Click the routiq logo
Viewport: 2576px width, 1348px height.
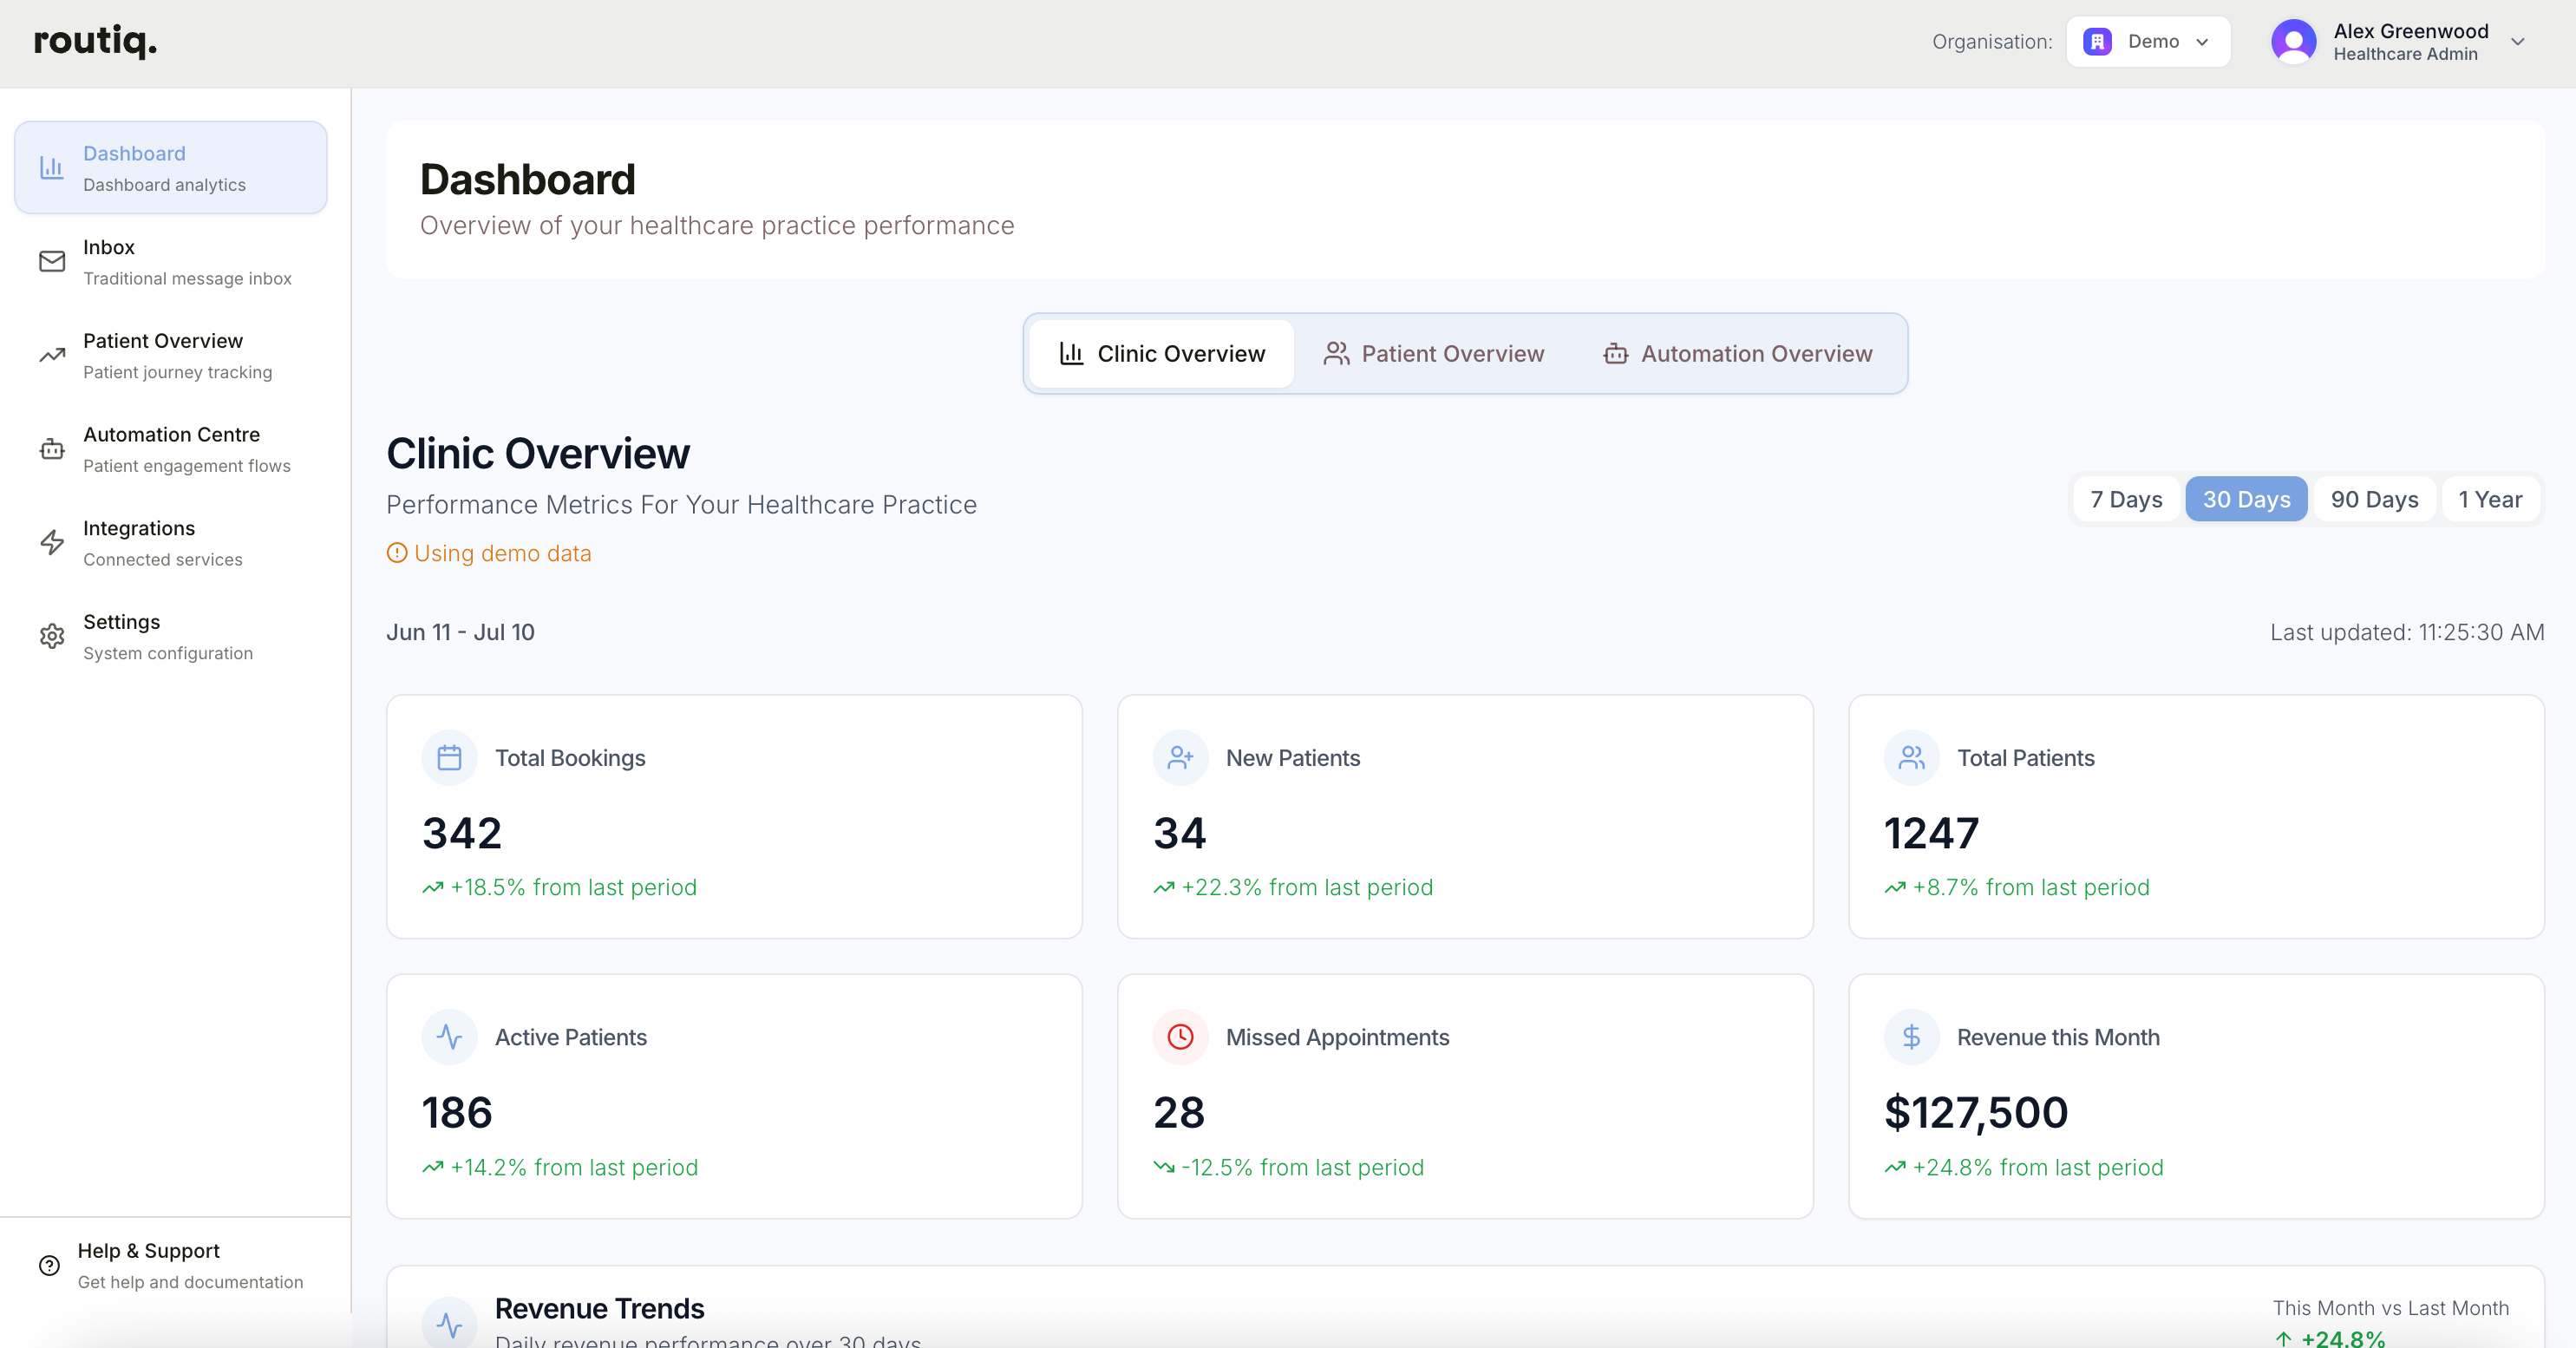pyautogui.click(x=95, y=41)
